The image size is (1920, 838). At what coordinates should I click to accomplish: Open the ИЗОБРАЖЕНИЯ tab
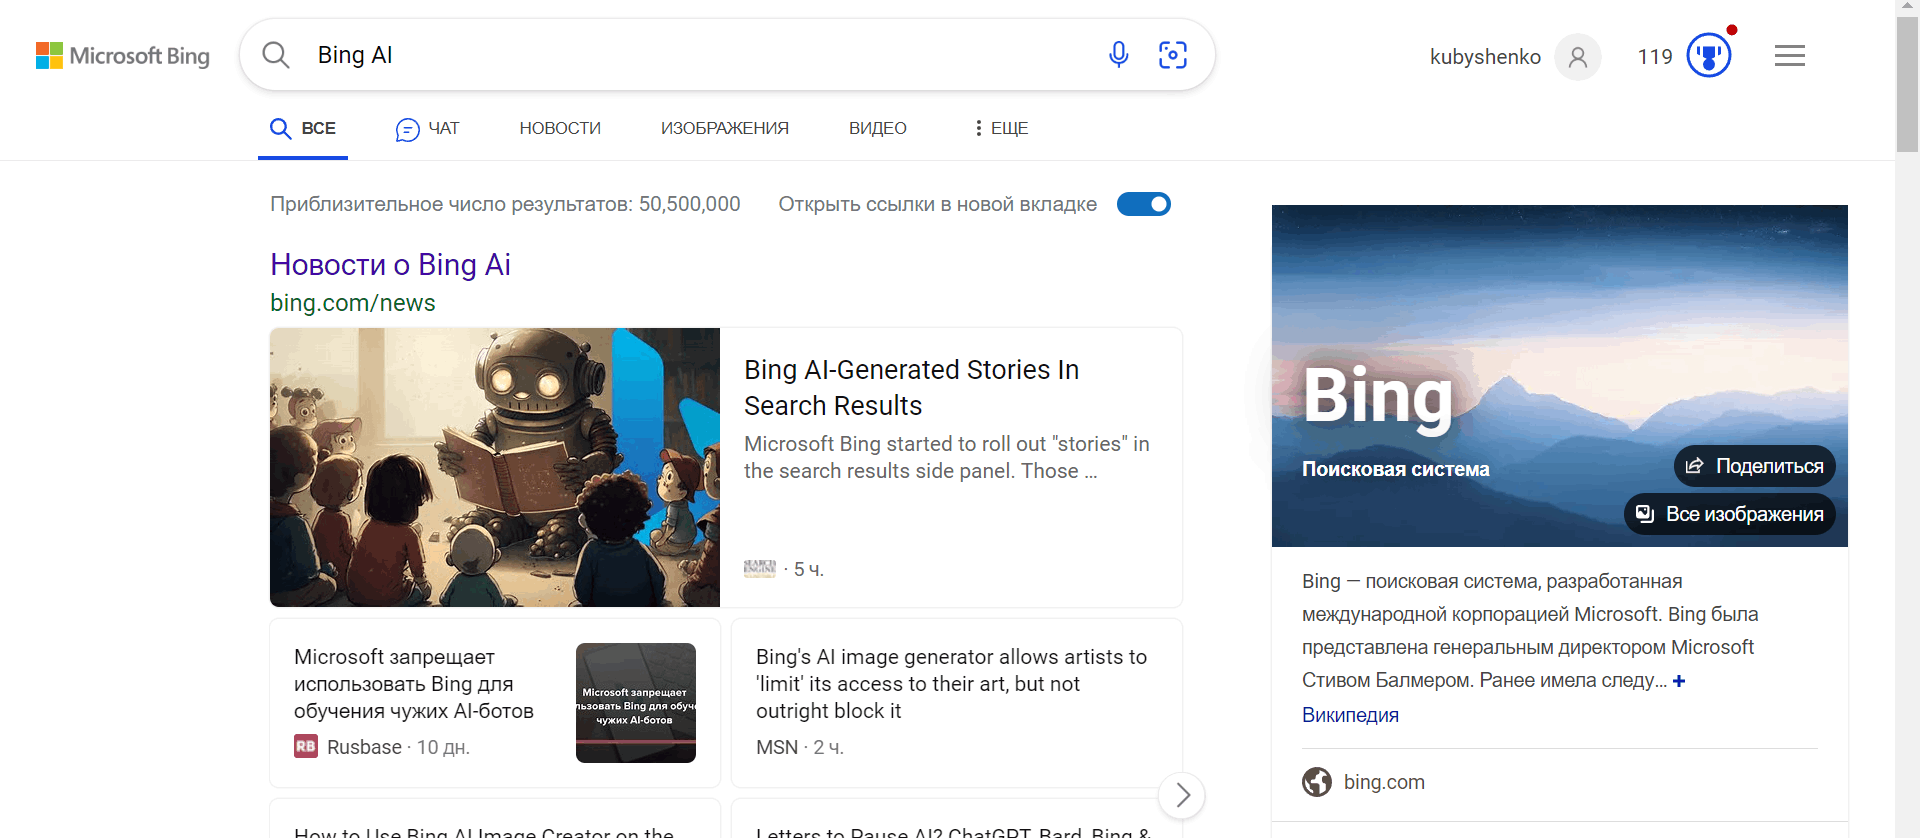click(725, 128)
